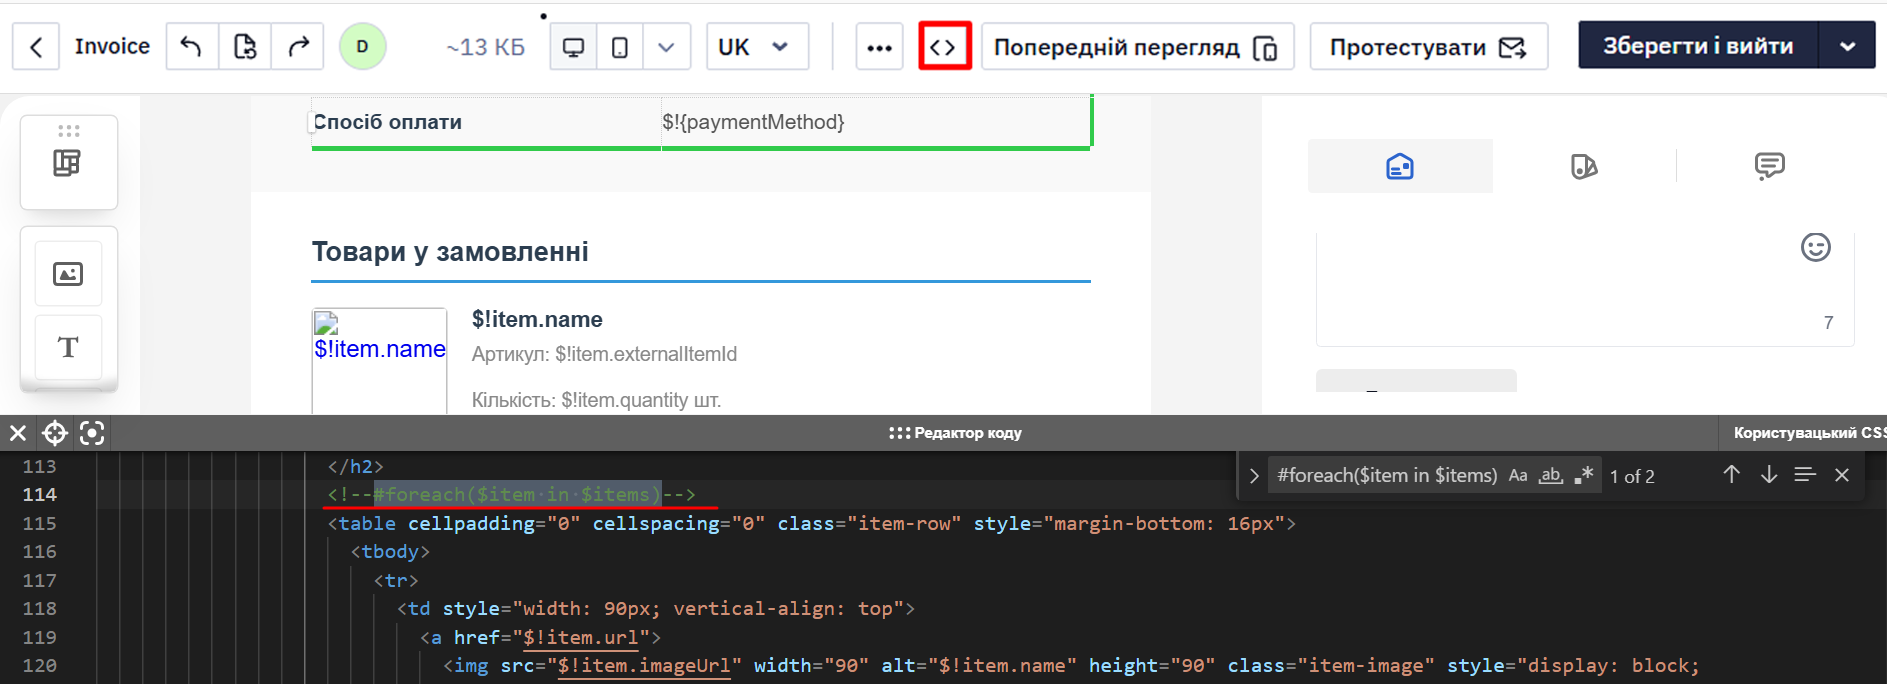Select the text block icon
The width and height of the screenshot is (1887, 684).
(x=68, y=347)
